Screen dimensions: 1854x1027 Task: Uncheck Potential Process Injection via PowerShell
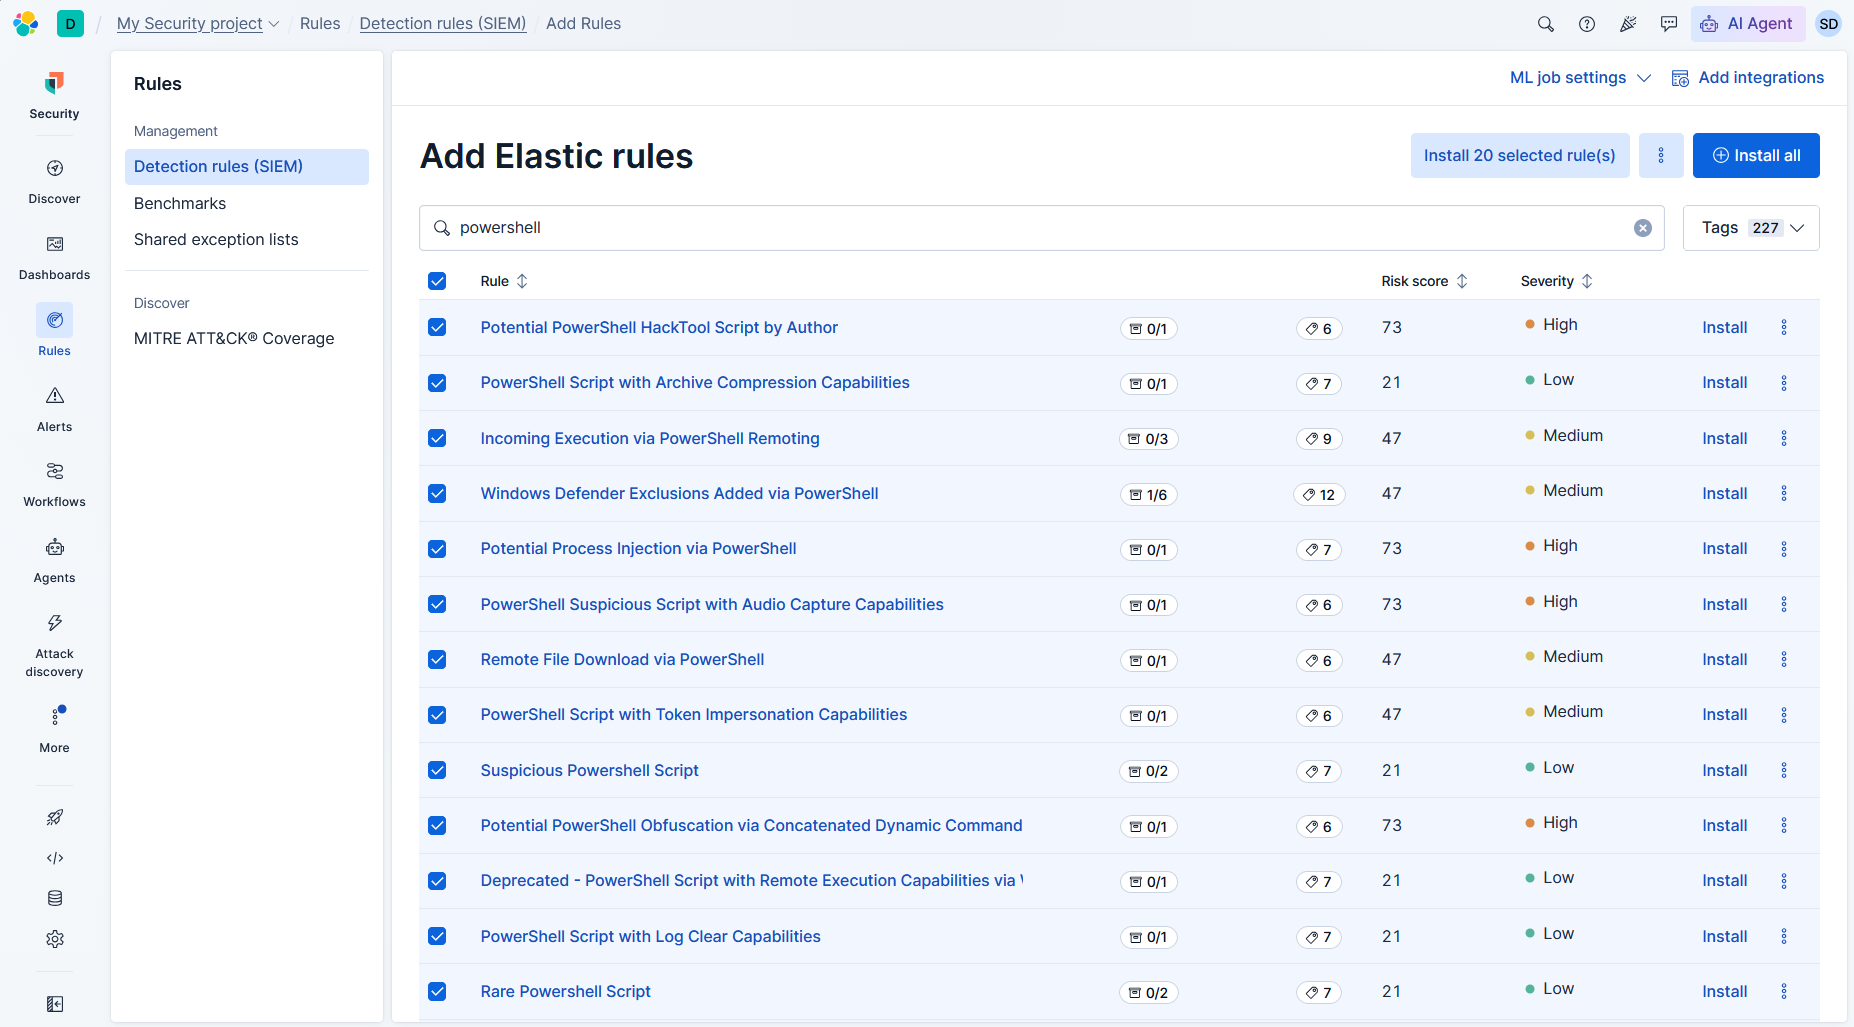pyautogui.click(x=437, y=549)
